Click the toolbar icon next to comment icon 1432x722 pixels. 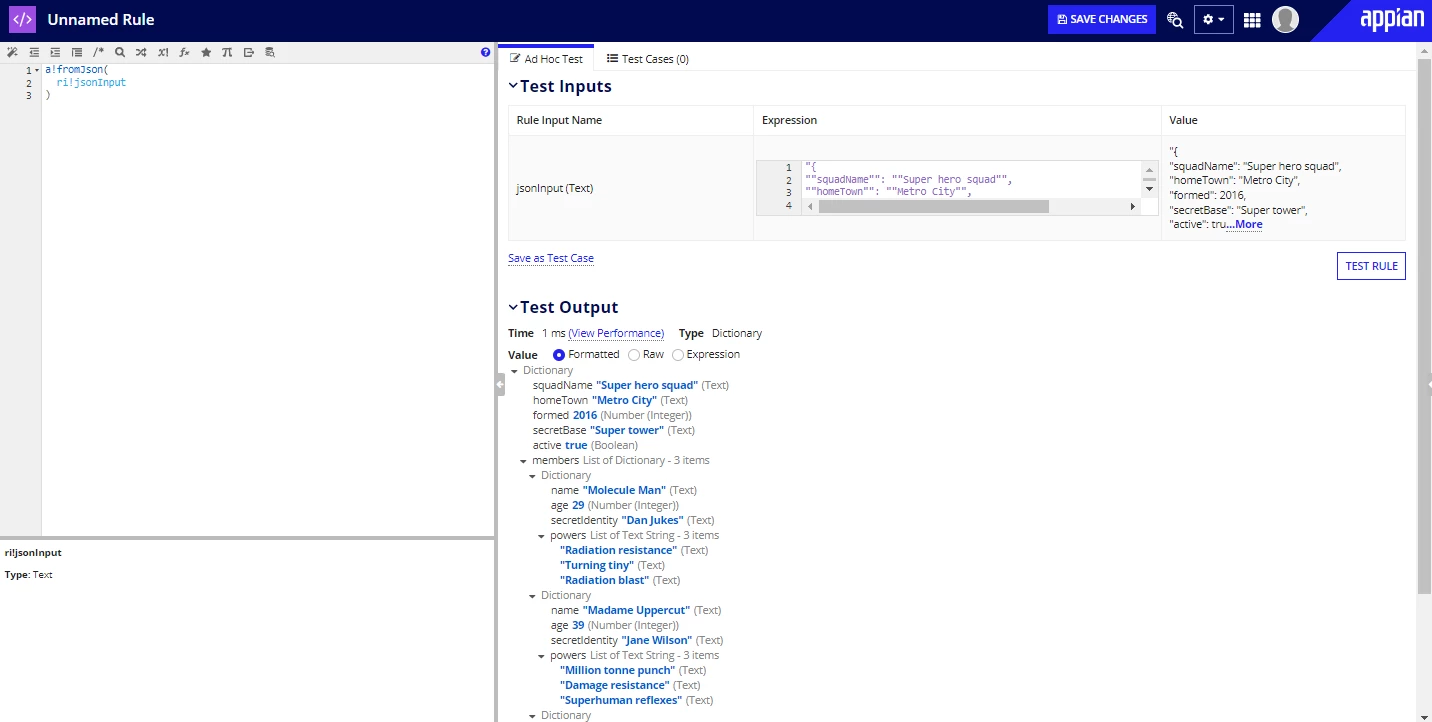click(x=77, y=52)
